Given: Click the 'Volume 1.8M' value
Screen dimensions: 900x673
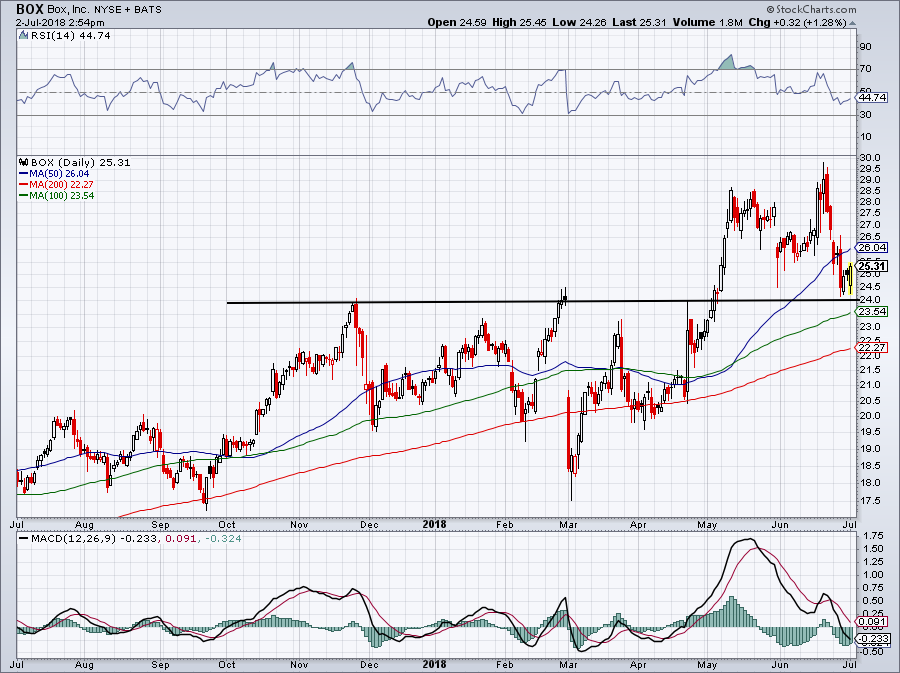Looking at the screenshot, I should coord(708,22).
